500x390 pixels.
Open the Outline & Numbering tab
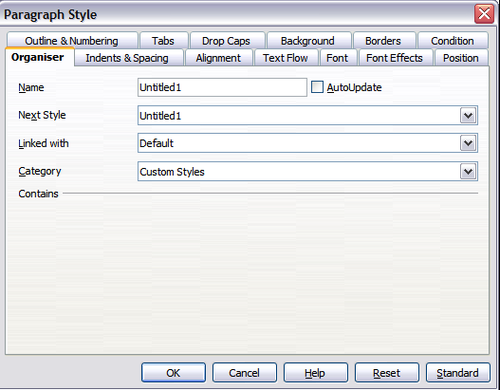tap(72, 40)
